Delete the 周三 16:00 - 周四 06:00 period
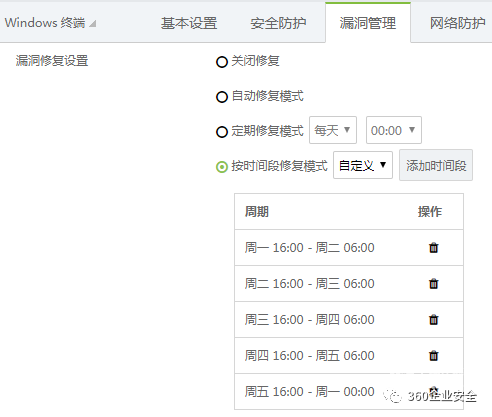492x417 pixels. (x=433, y=320)
